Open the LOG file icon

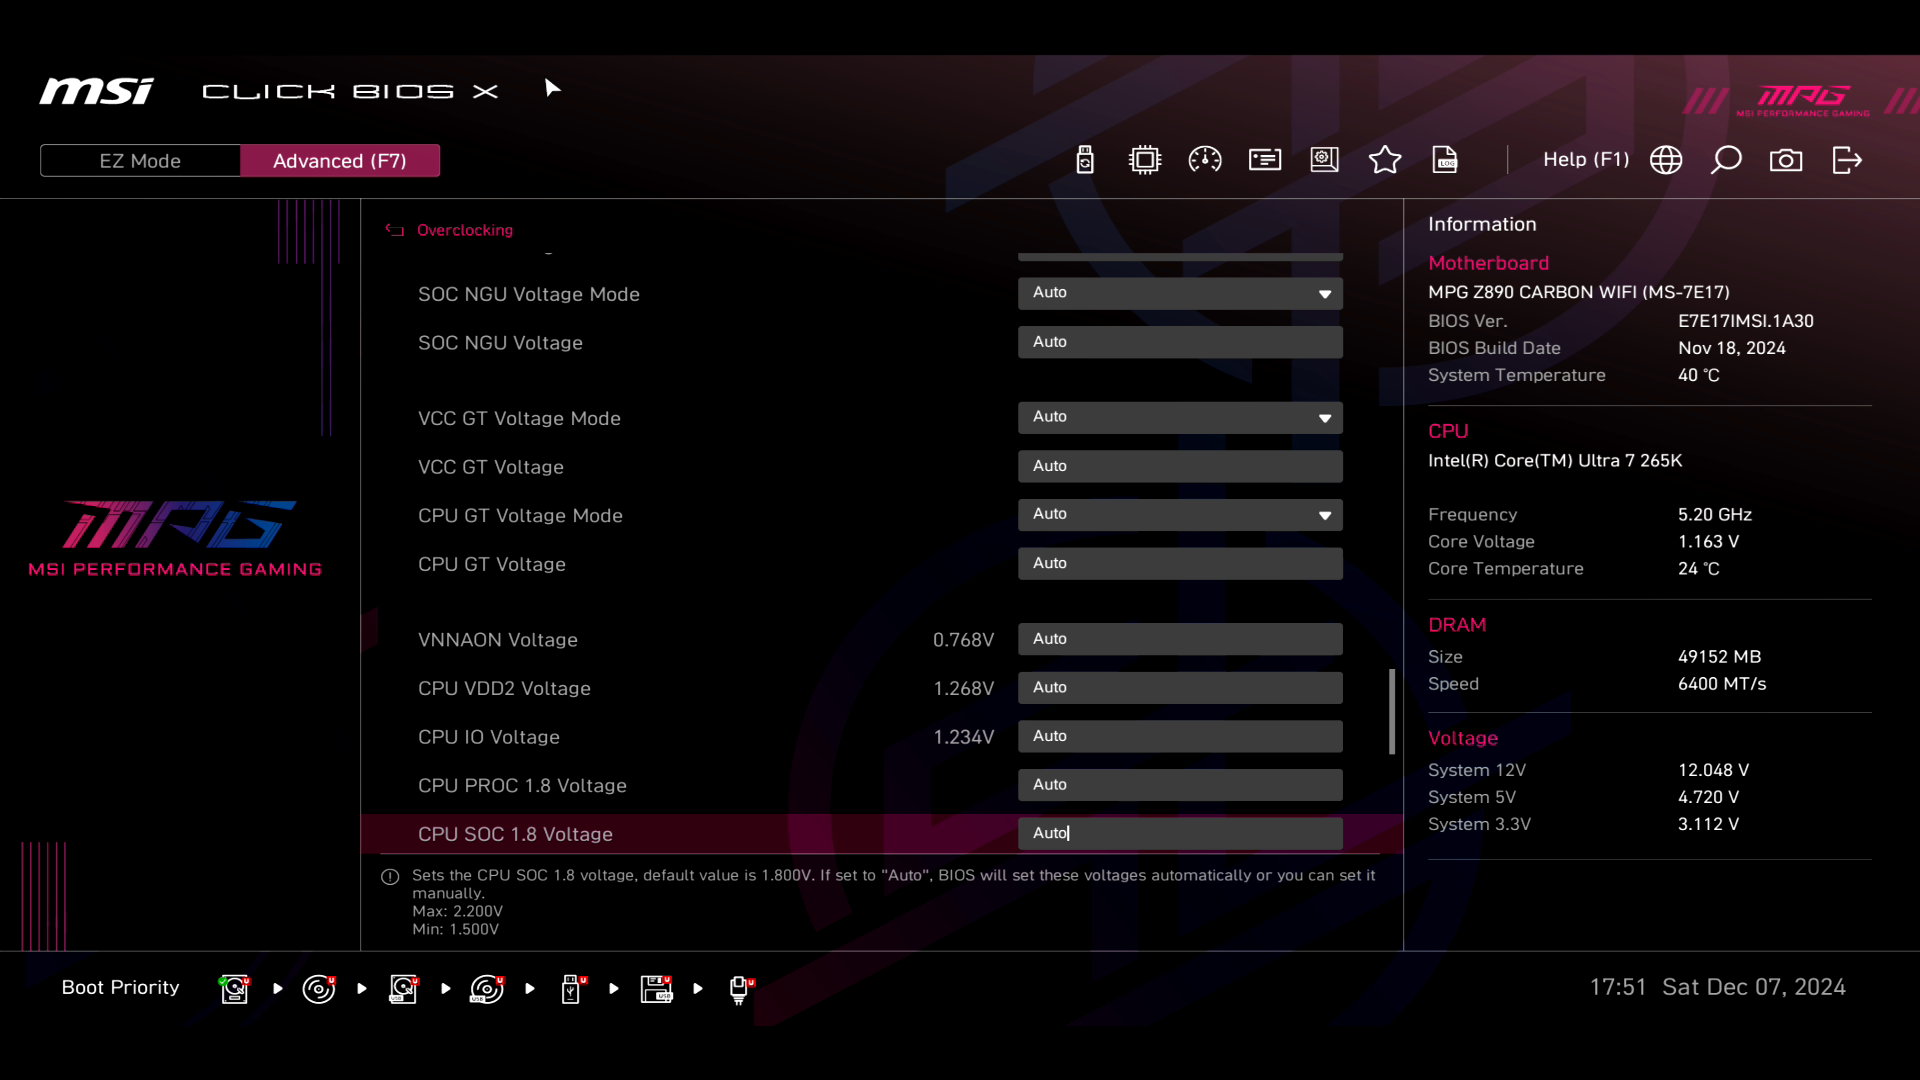pos(1445,160)
